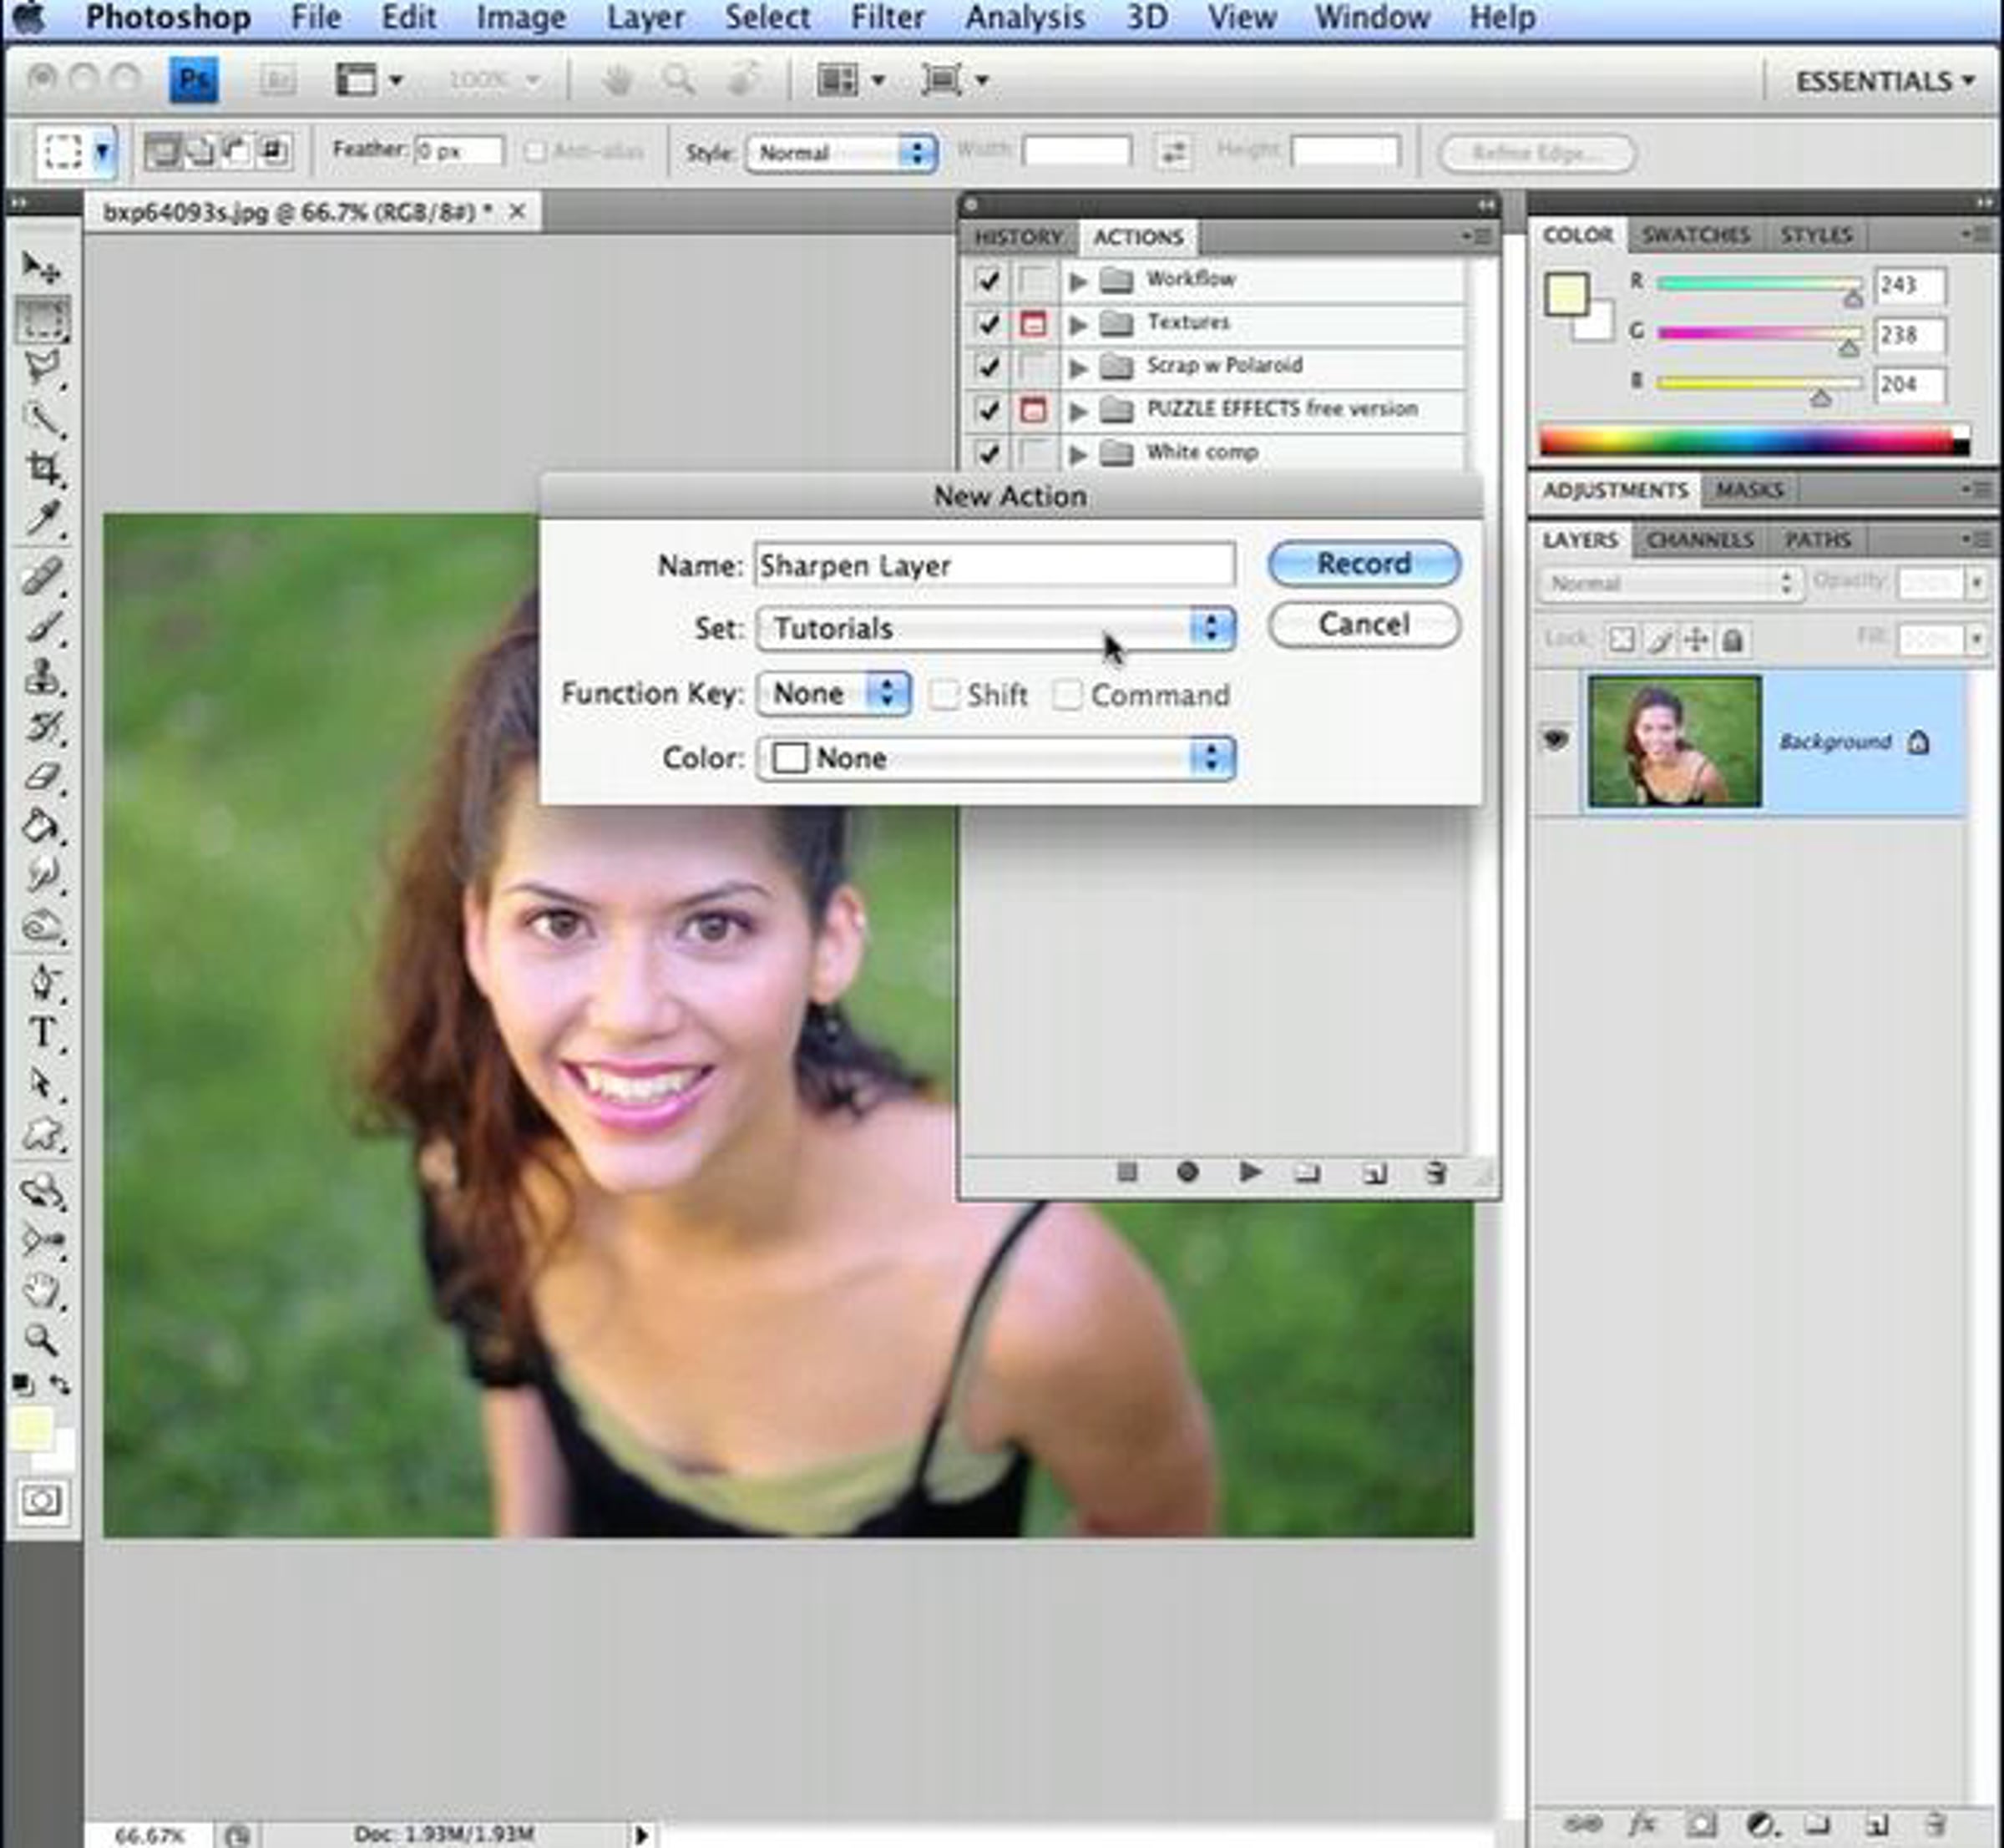The height and width of the screenshot is (1848, 2004).
Task: Select the Eyedropper tool
Action: (x=42, y=518)
